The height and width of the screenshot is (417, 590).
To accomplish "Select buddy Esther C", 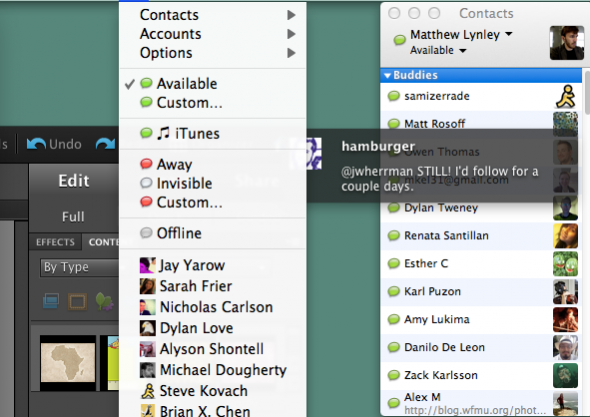I will [481, 264].
